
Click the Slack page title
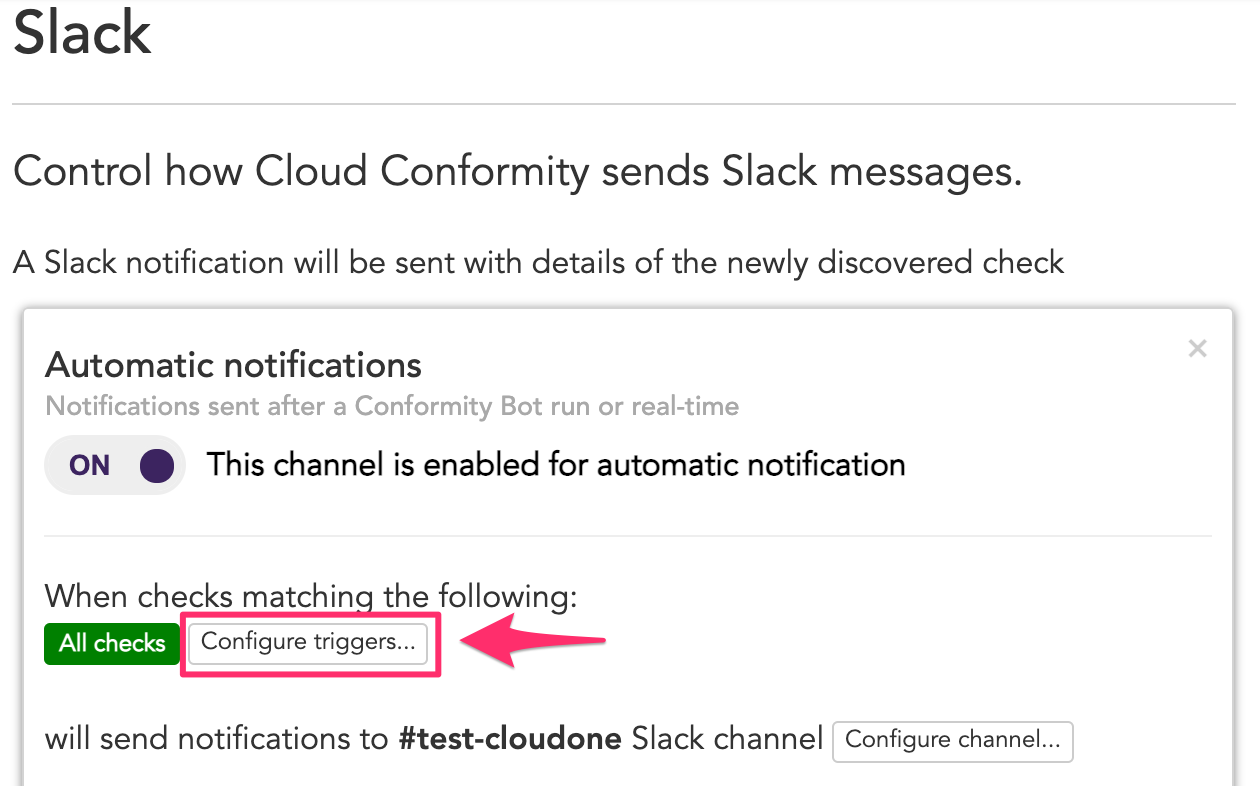point(82,33)
